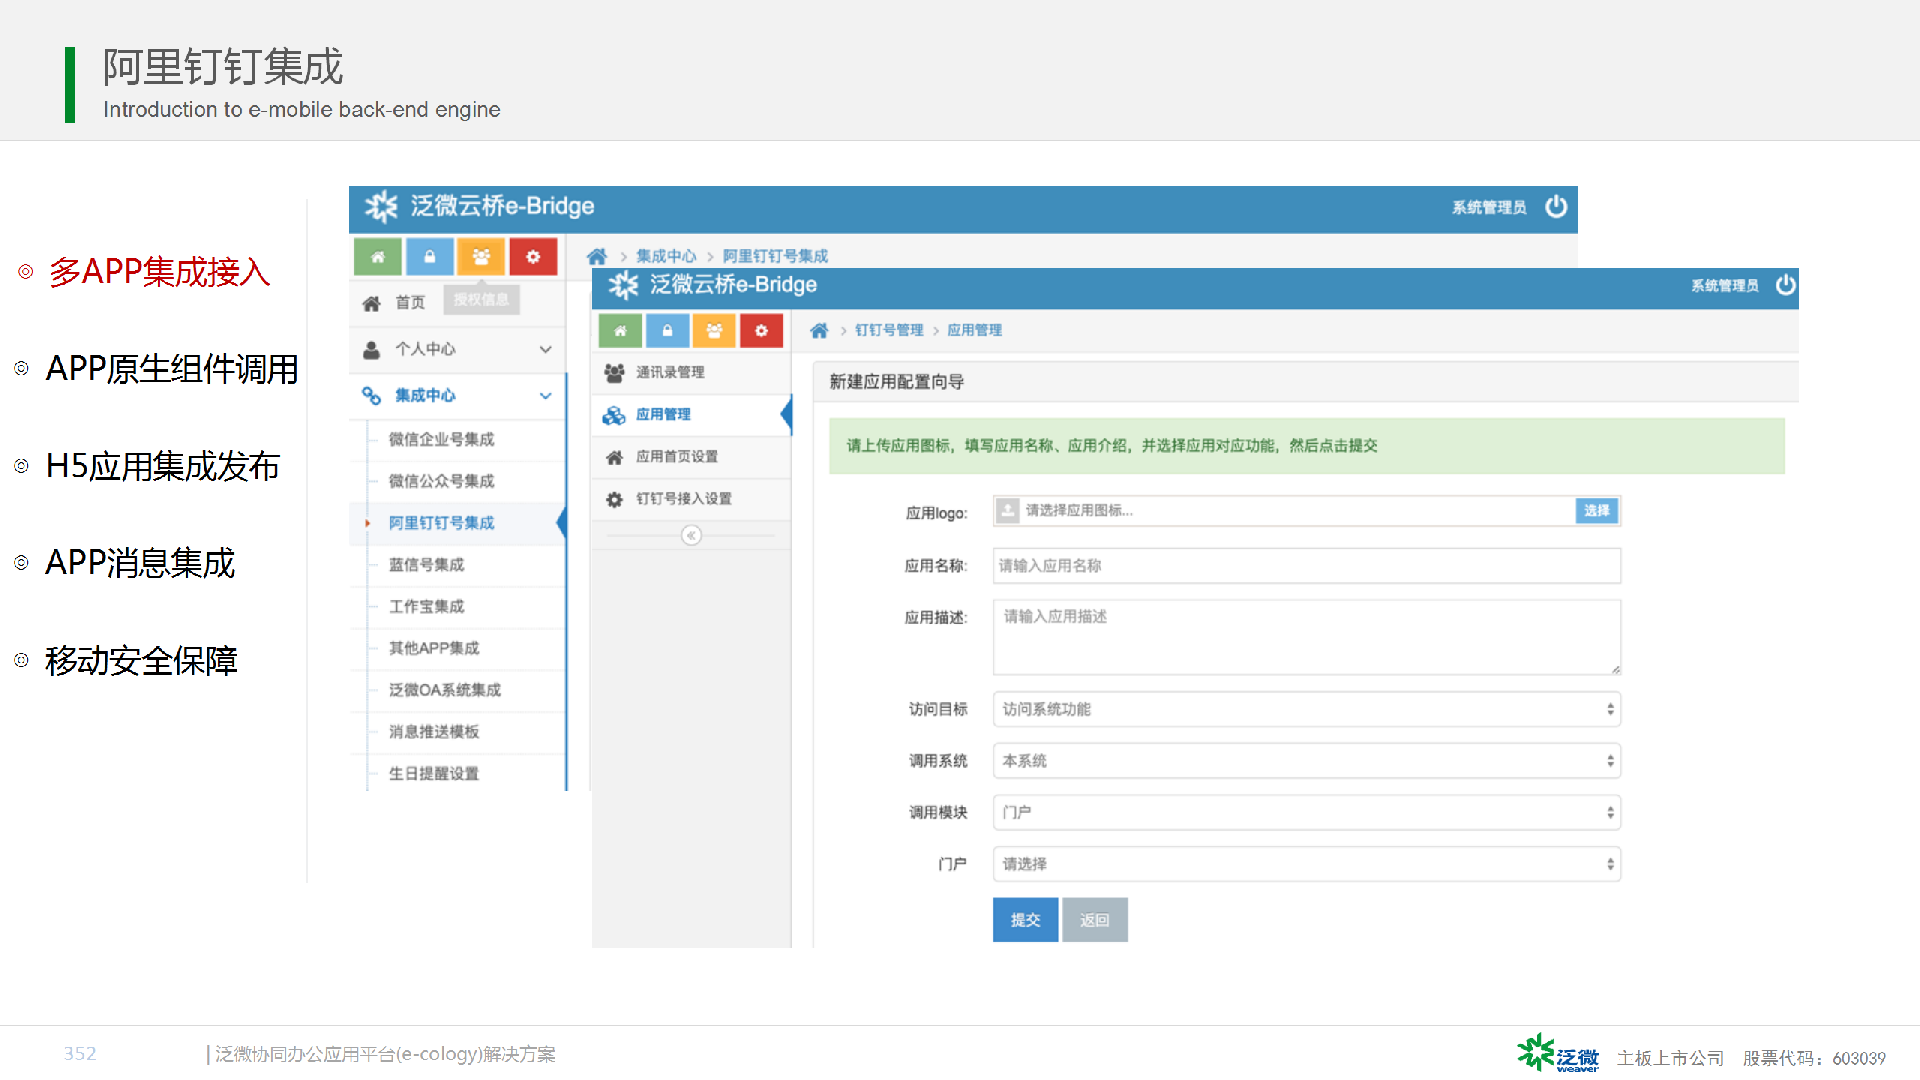Open 调用模块 dropdown

1306,812
